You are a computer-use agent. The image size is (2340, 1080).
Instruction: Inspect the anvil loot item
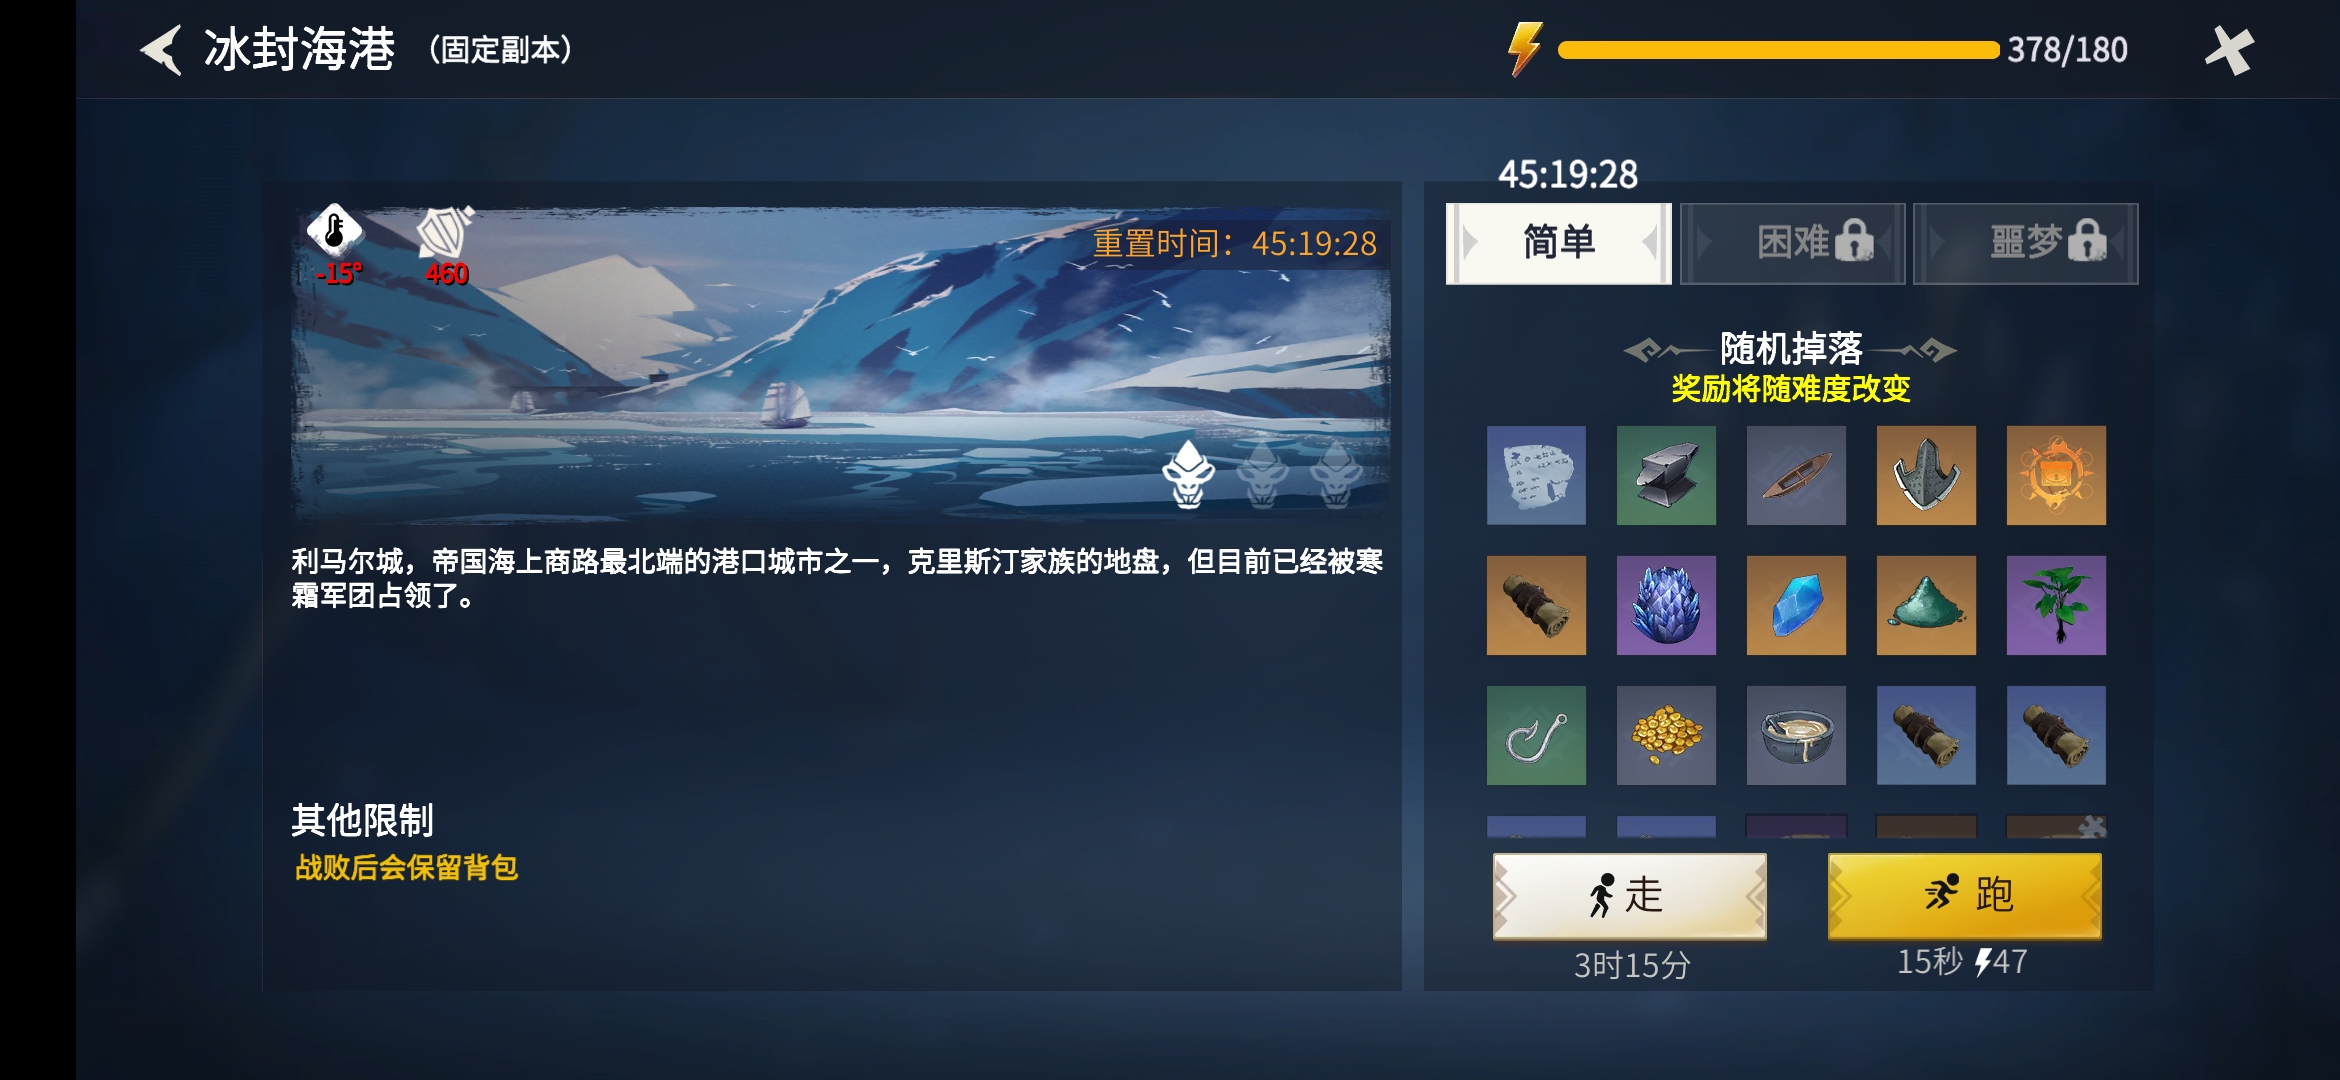1666,475
